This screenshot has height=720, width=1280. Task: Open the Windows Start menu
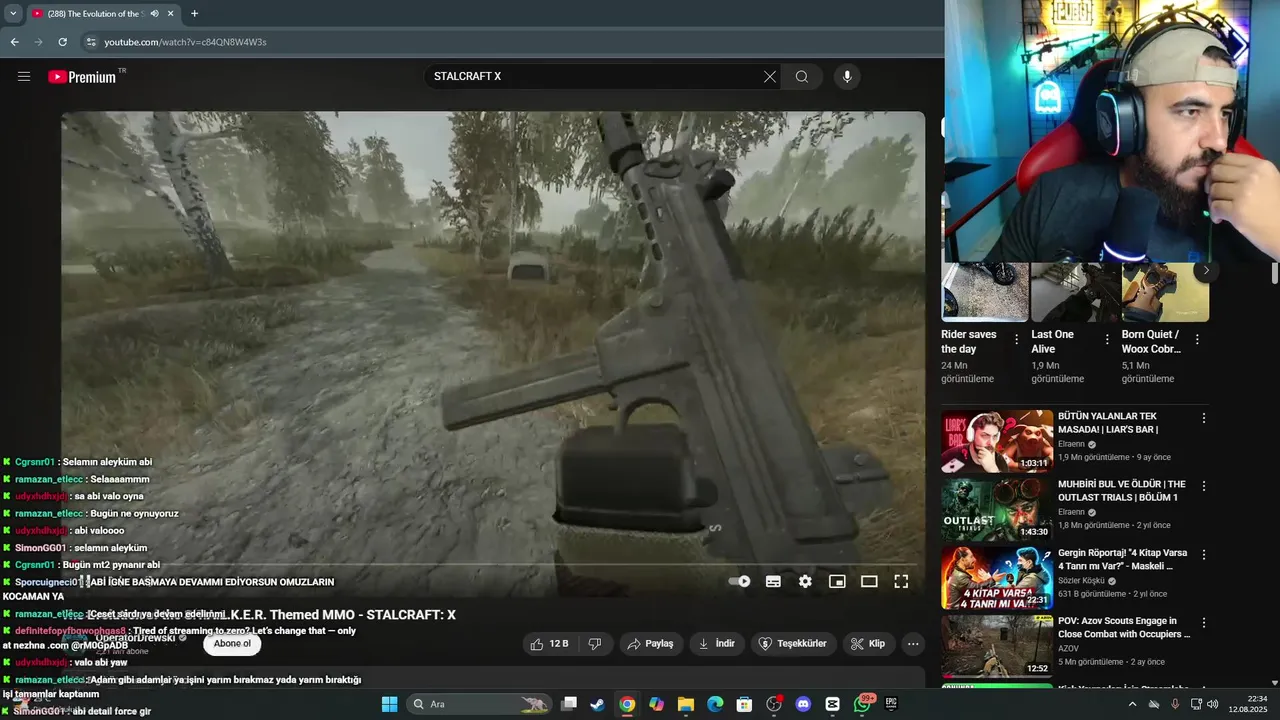click(389, 704)
